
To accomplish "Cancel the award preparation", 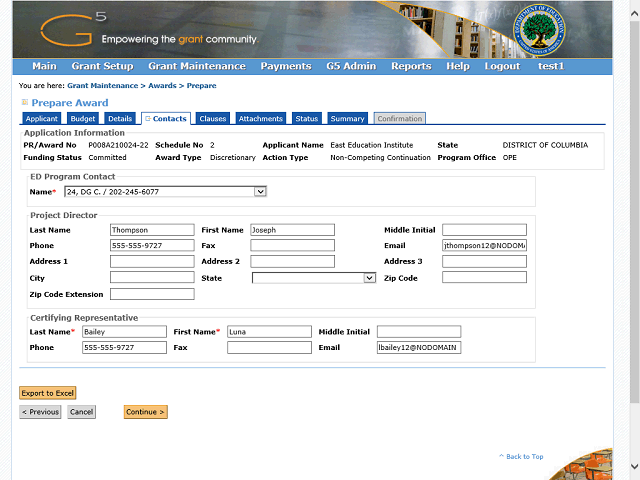I will (81, 412).
